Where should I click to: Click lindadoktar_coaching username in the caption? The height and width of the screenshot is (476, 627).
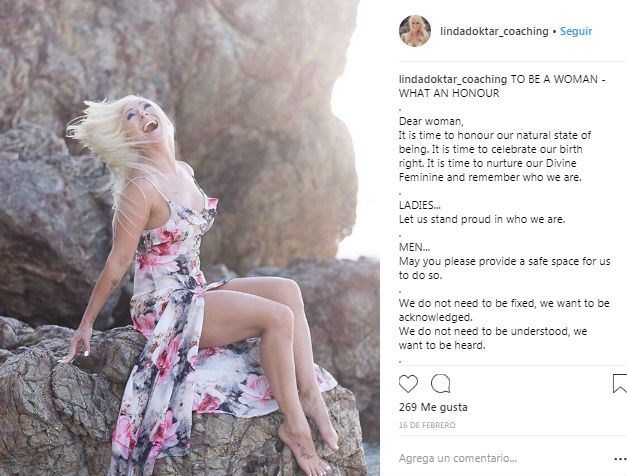point(452,79)
